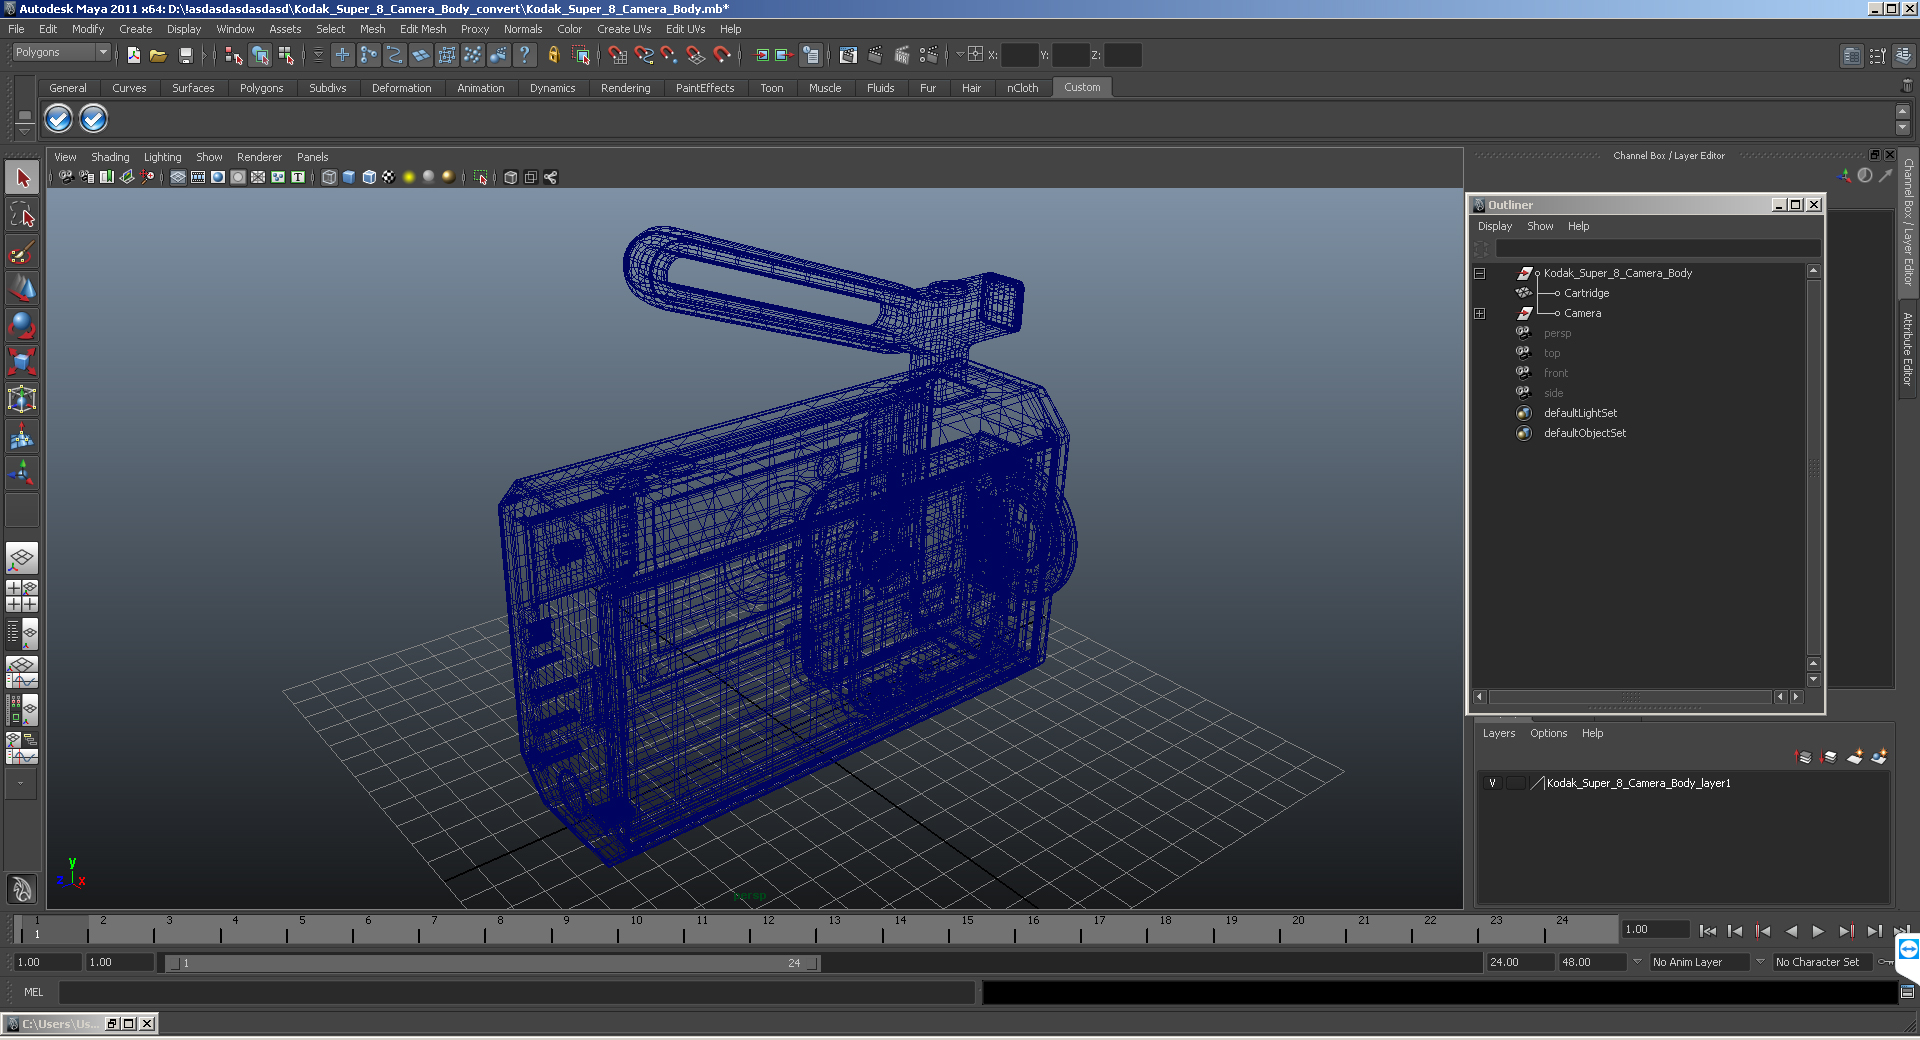The height and width of the screenshot is (1040, 1920).
Task: Select the arrow Select tool in toolbox
Action: click(x=22, y=179)
